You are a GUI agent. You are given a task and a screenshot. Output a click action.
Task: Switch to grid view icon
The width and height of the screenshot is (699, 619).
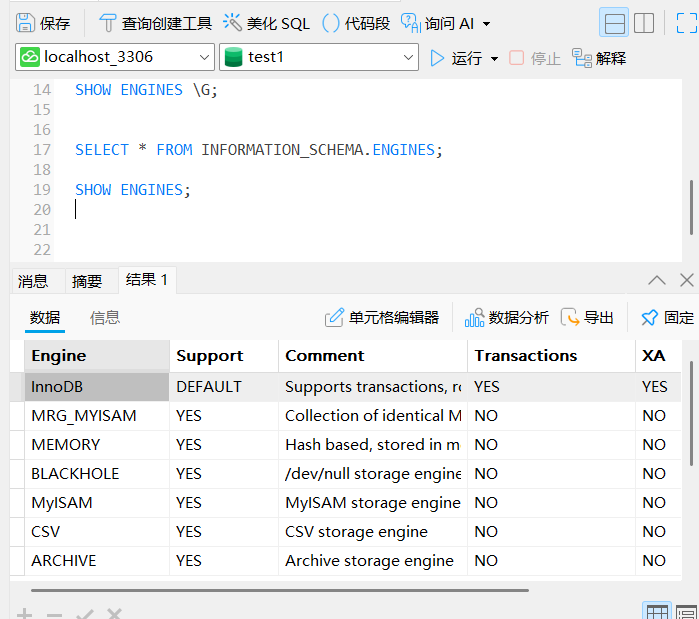(657, 611)
